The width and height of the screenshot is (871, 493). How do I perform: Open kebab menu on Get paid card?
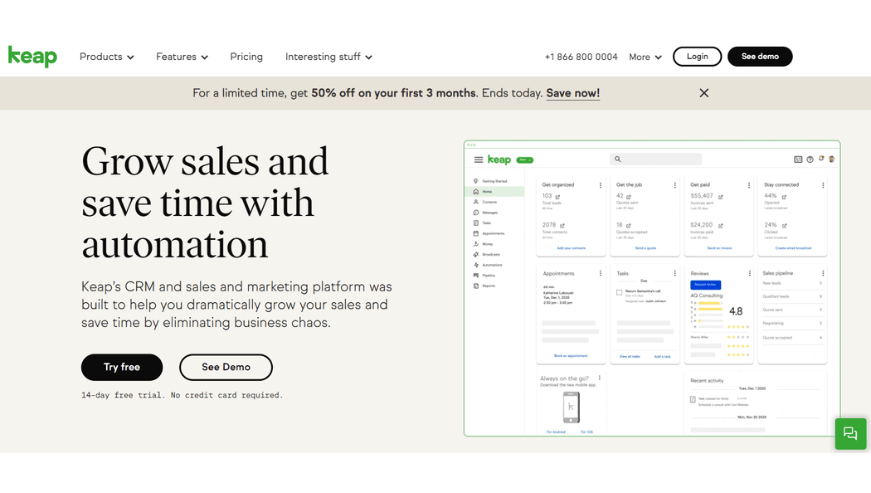pos(749,185)
